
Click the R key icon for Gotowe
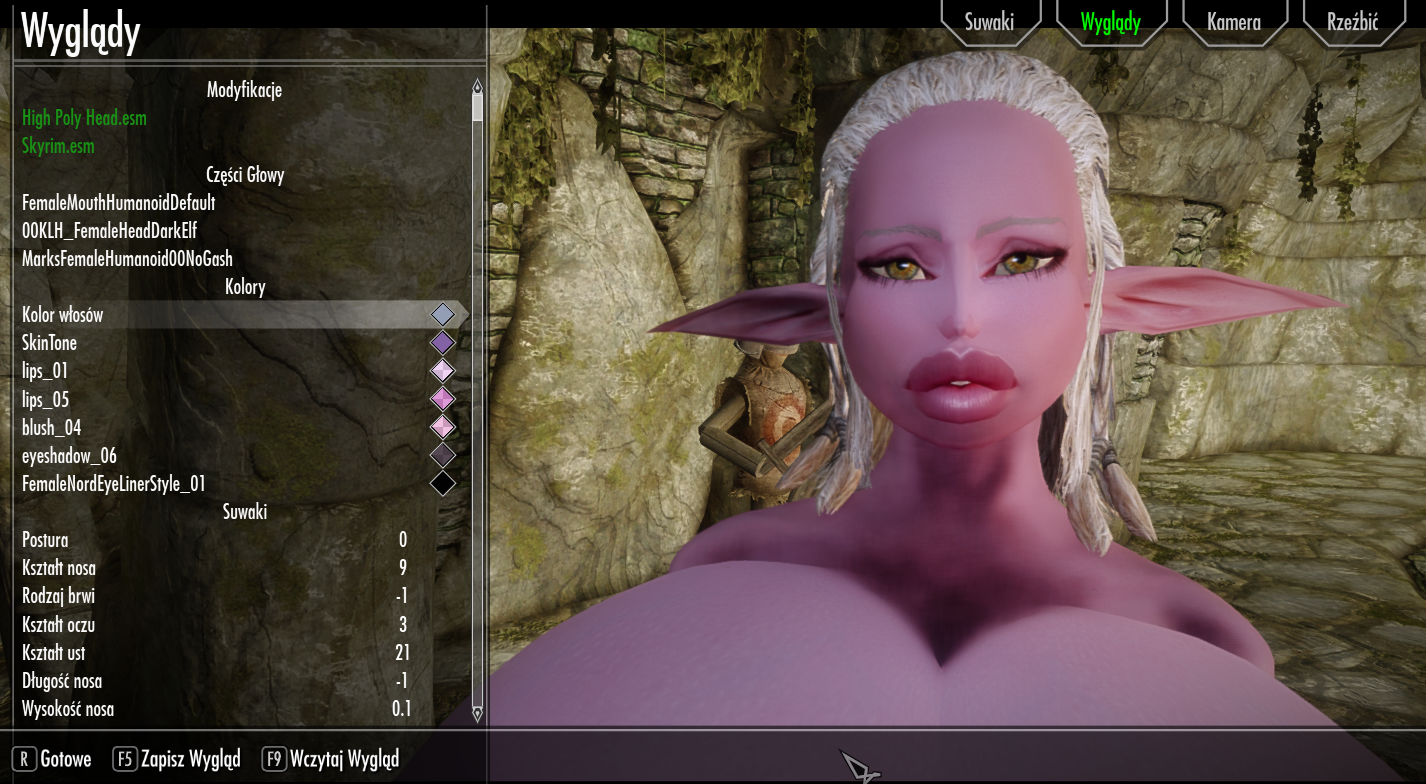coord(23,759)
